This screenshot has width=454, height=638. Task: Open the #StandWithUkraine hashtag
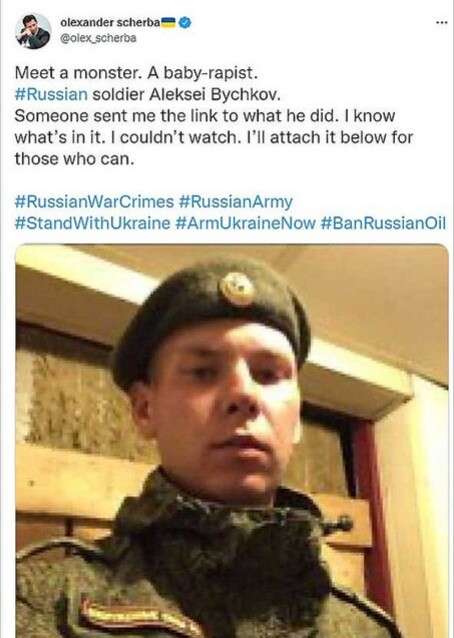92,223
